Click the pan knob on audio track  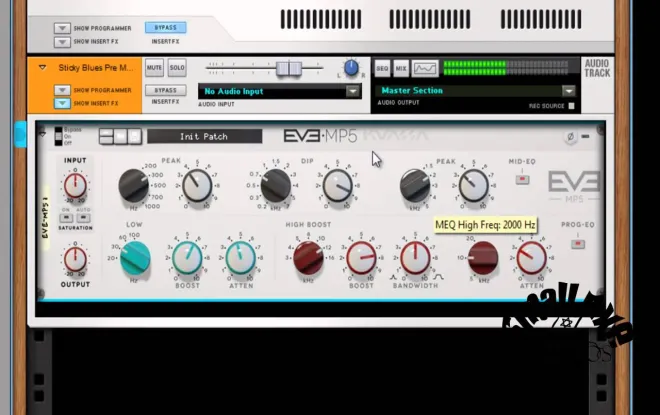coord(351,68)
